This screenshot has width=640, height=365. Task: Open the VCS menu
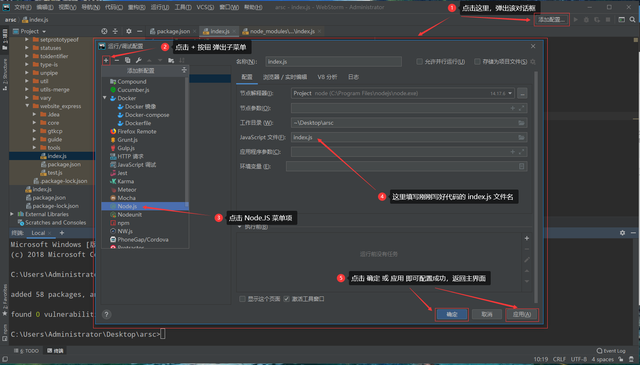click(x=205, y=7)
